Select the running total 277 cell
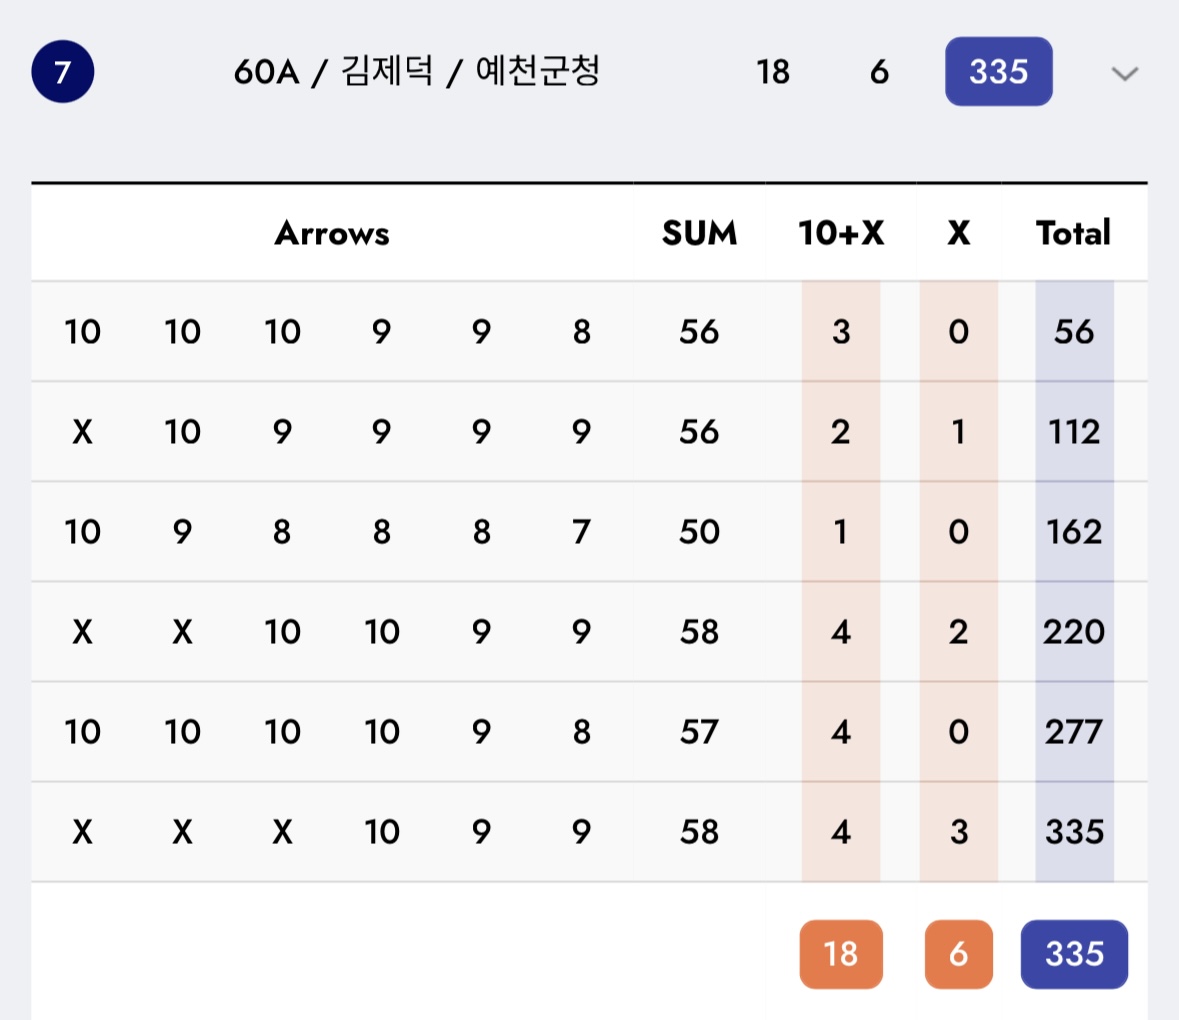 pyautogui.click(x=1074, y=732)
